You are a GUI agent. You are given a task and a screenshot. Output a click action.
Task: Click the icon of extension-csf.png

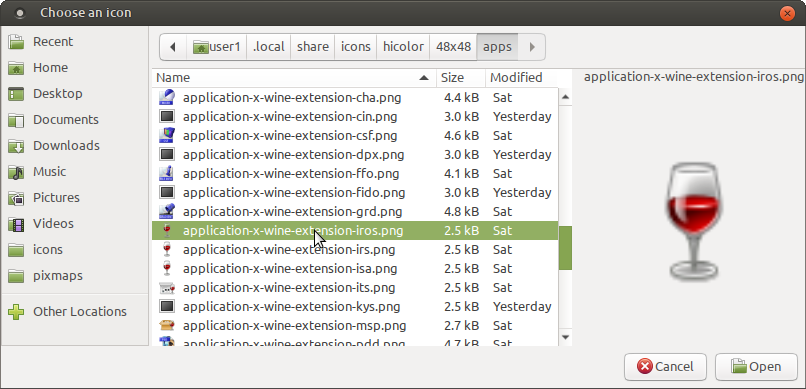click(x=167, y=135)
